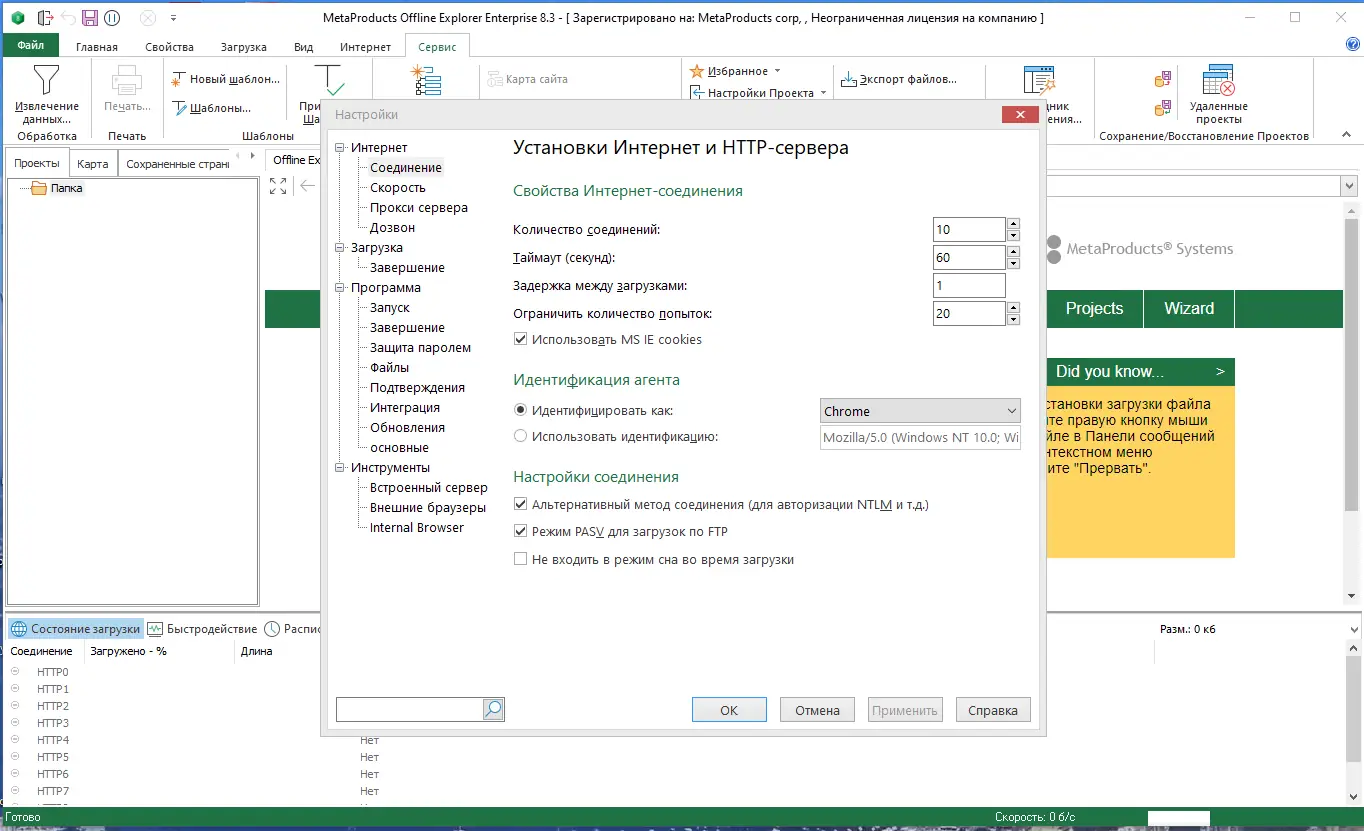
Task: Switch to the Карта left panel tab
Action: coord(93,163)
